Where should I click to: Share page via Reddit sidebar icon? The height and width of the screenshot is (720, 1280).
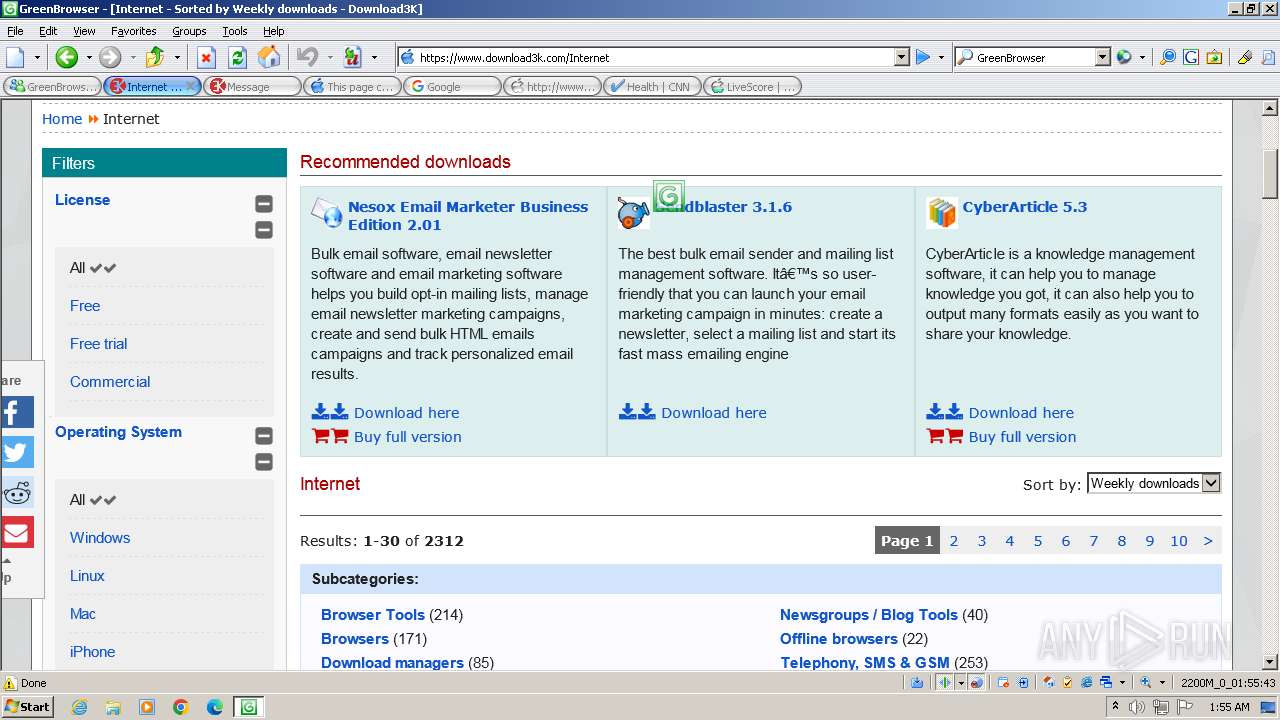[17, 492]
